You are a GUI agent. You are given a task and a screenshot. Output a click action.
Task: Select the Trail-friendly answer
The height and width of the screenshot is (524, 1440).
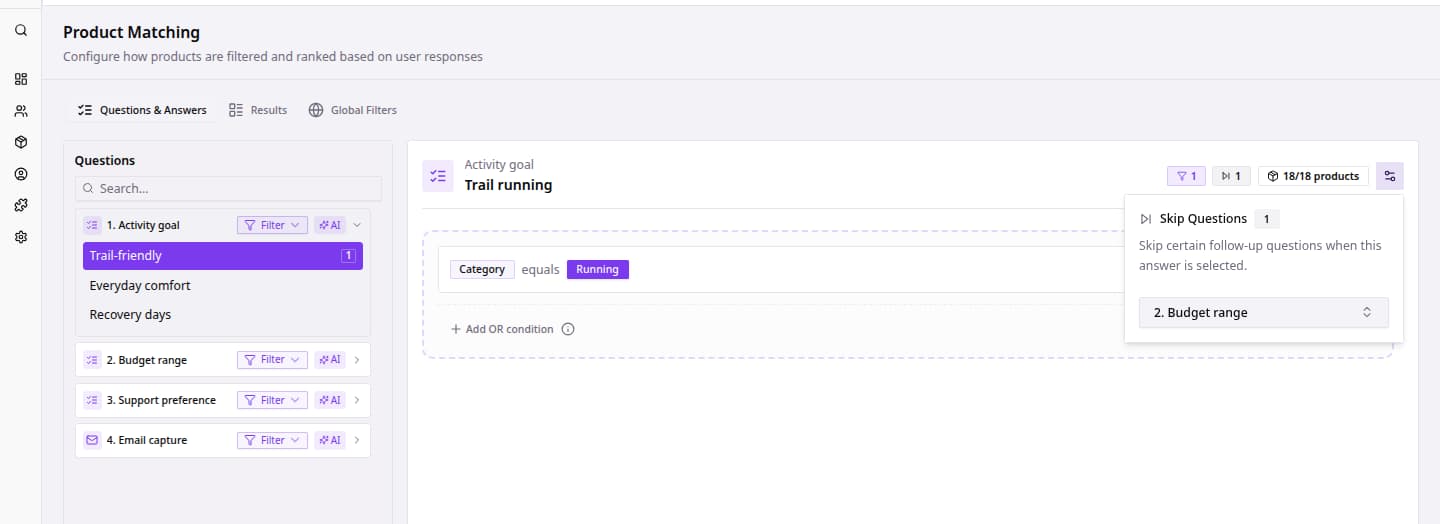click(x=223, y=256)
